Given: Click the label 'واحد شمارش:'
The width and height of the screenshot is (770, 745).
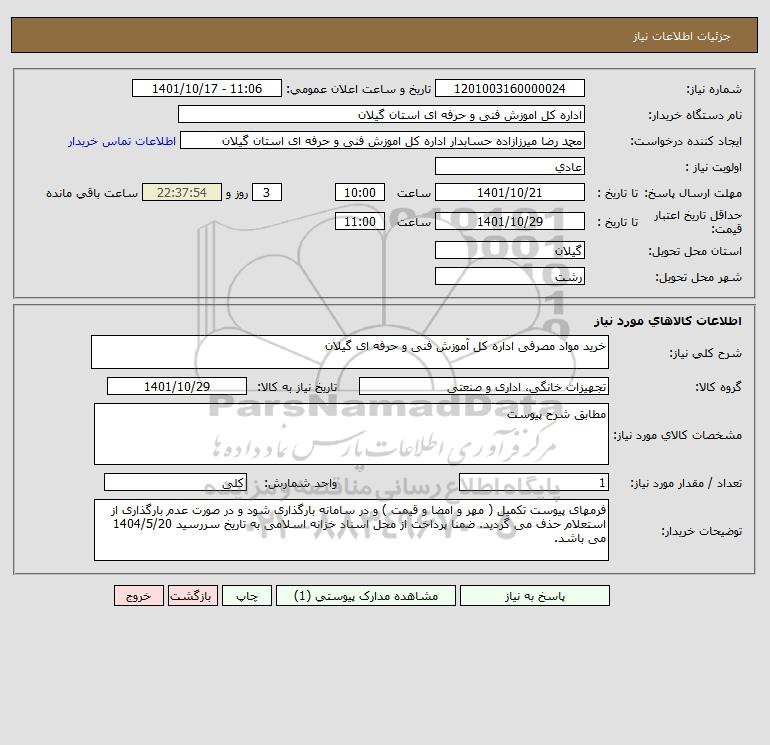Looking at the screenshot, I should point(301,484).
